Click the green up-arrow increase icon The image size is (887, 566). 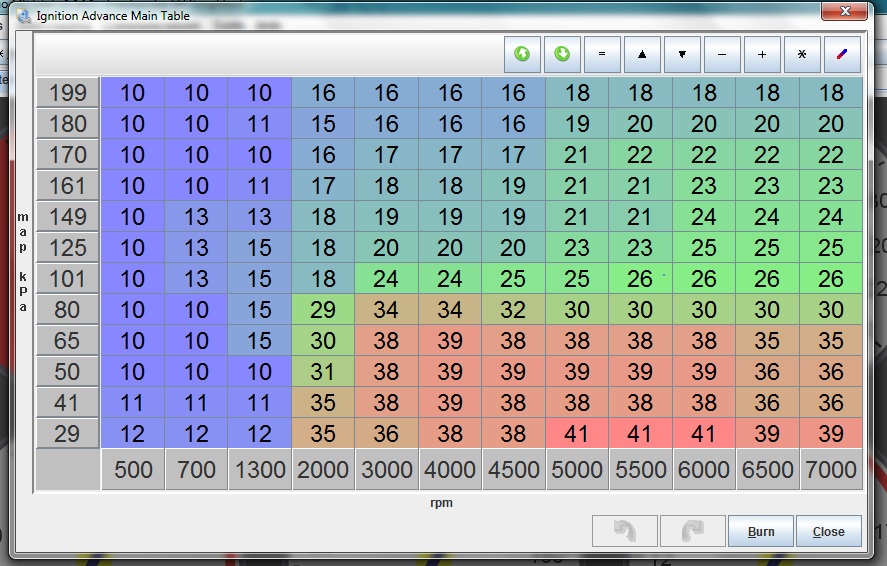522,54
